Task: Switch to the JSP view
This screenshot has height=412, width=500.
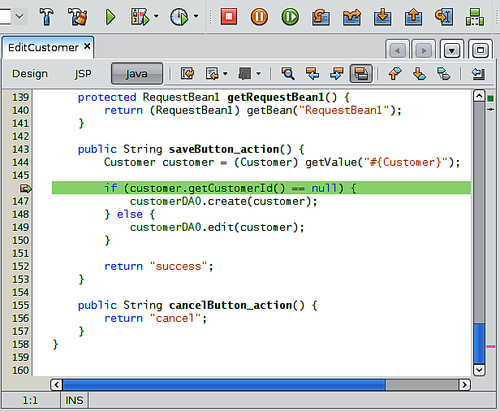Action: (83, 74)
